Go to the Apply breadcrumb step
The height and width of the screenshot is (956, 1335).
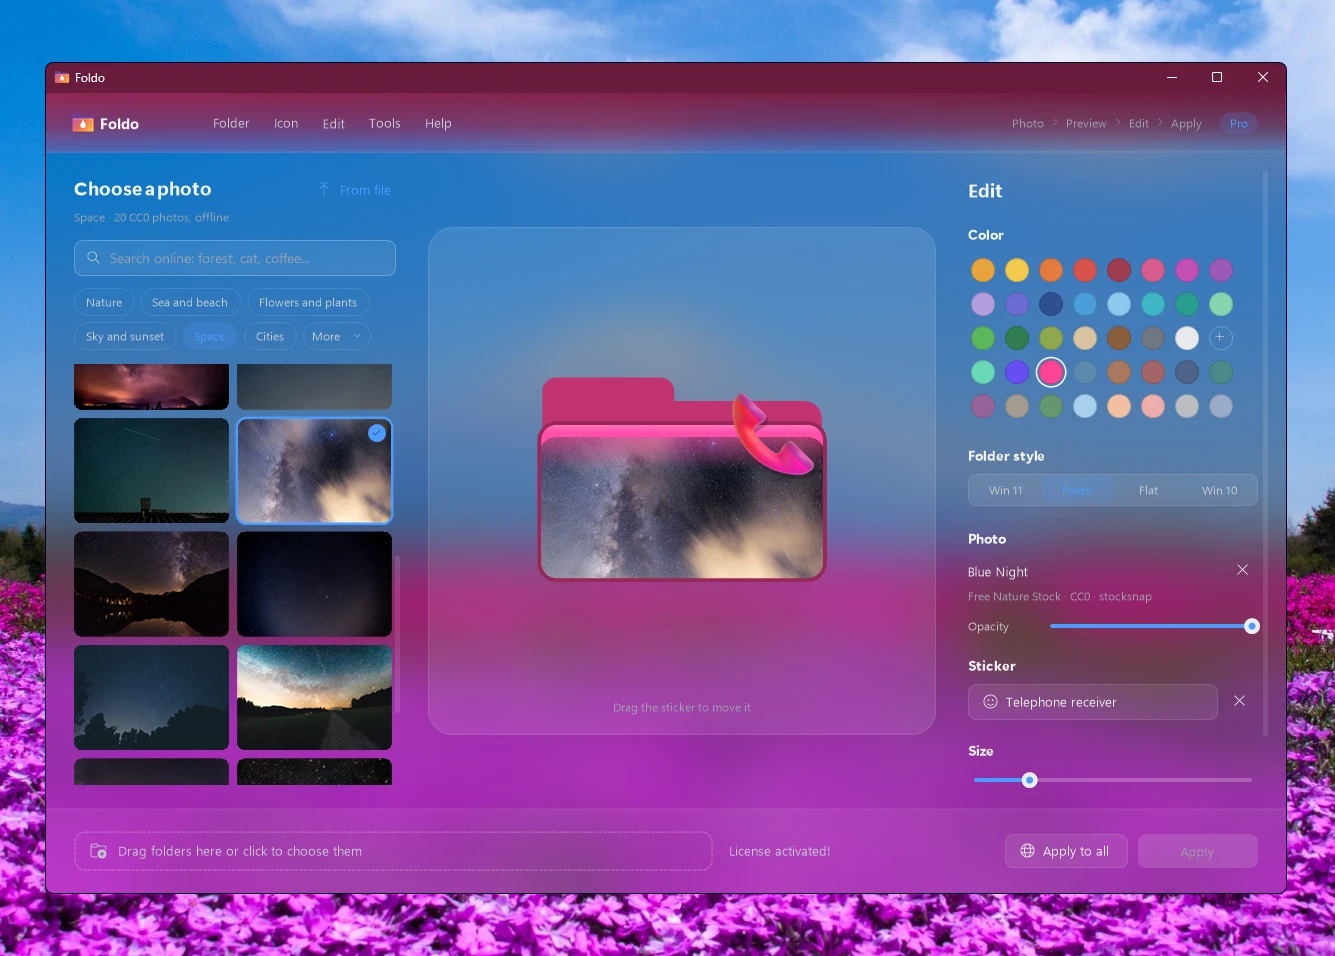pos(1186,124)
